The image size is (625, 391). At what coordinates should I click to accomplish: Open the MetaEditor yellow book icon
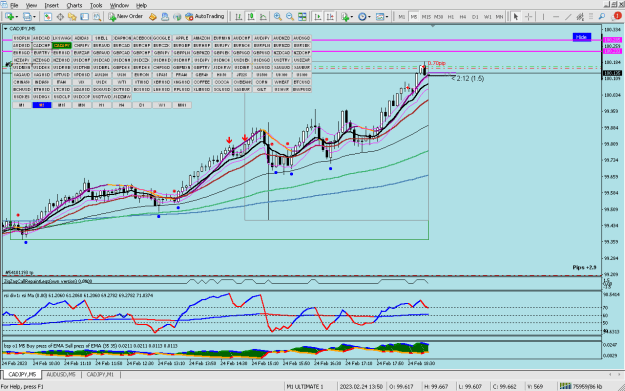pyautogui.click(x=153, y=17)
